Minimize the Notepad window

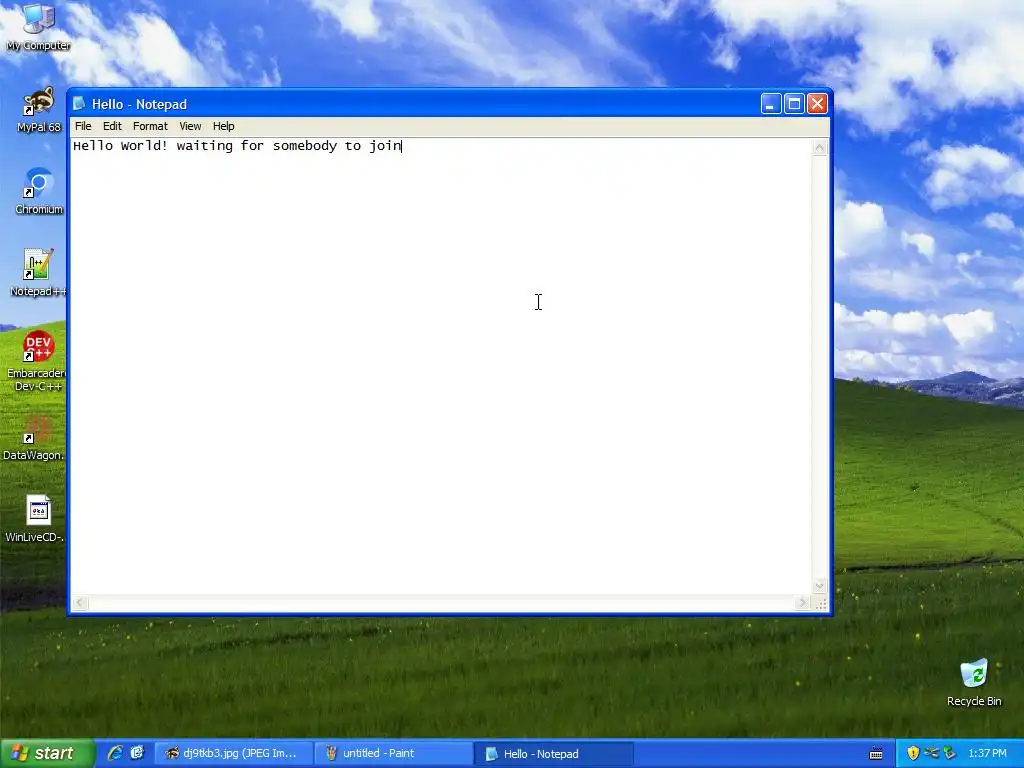tap(771, 104)
